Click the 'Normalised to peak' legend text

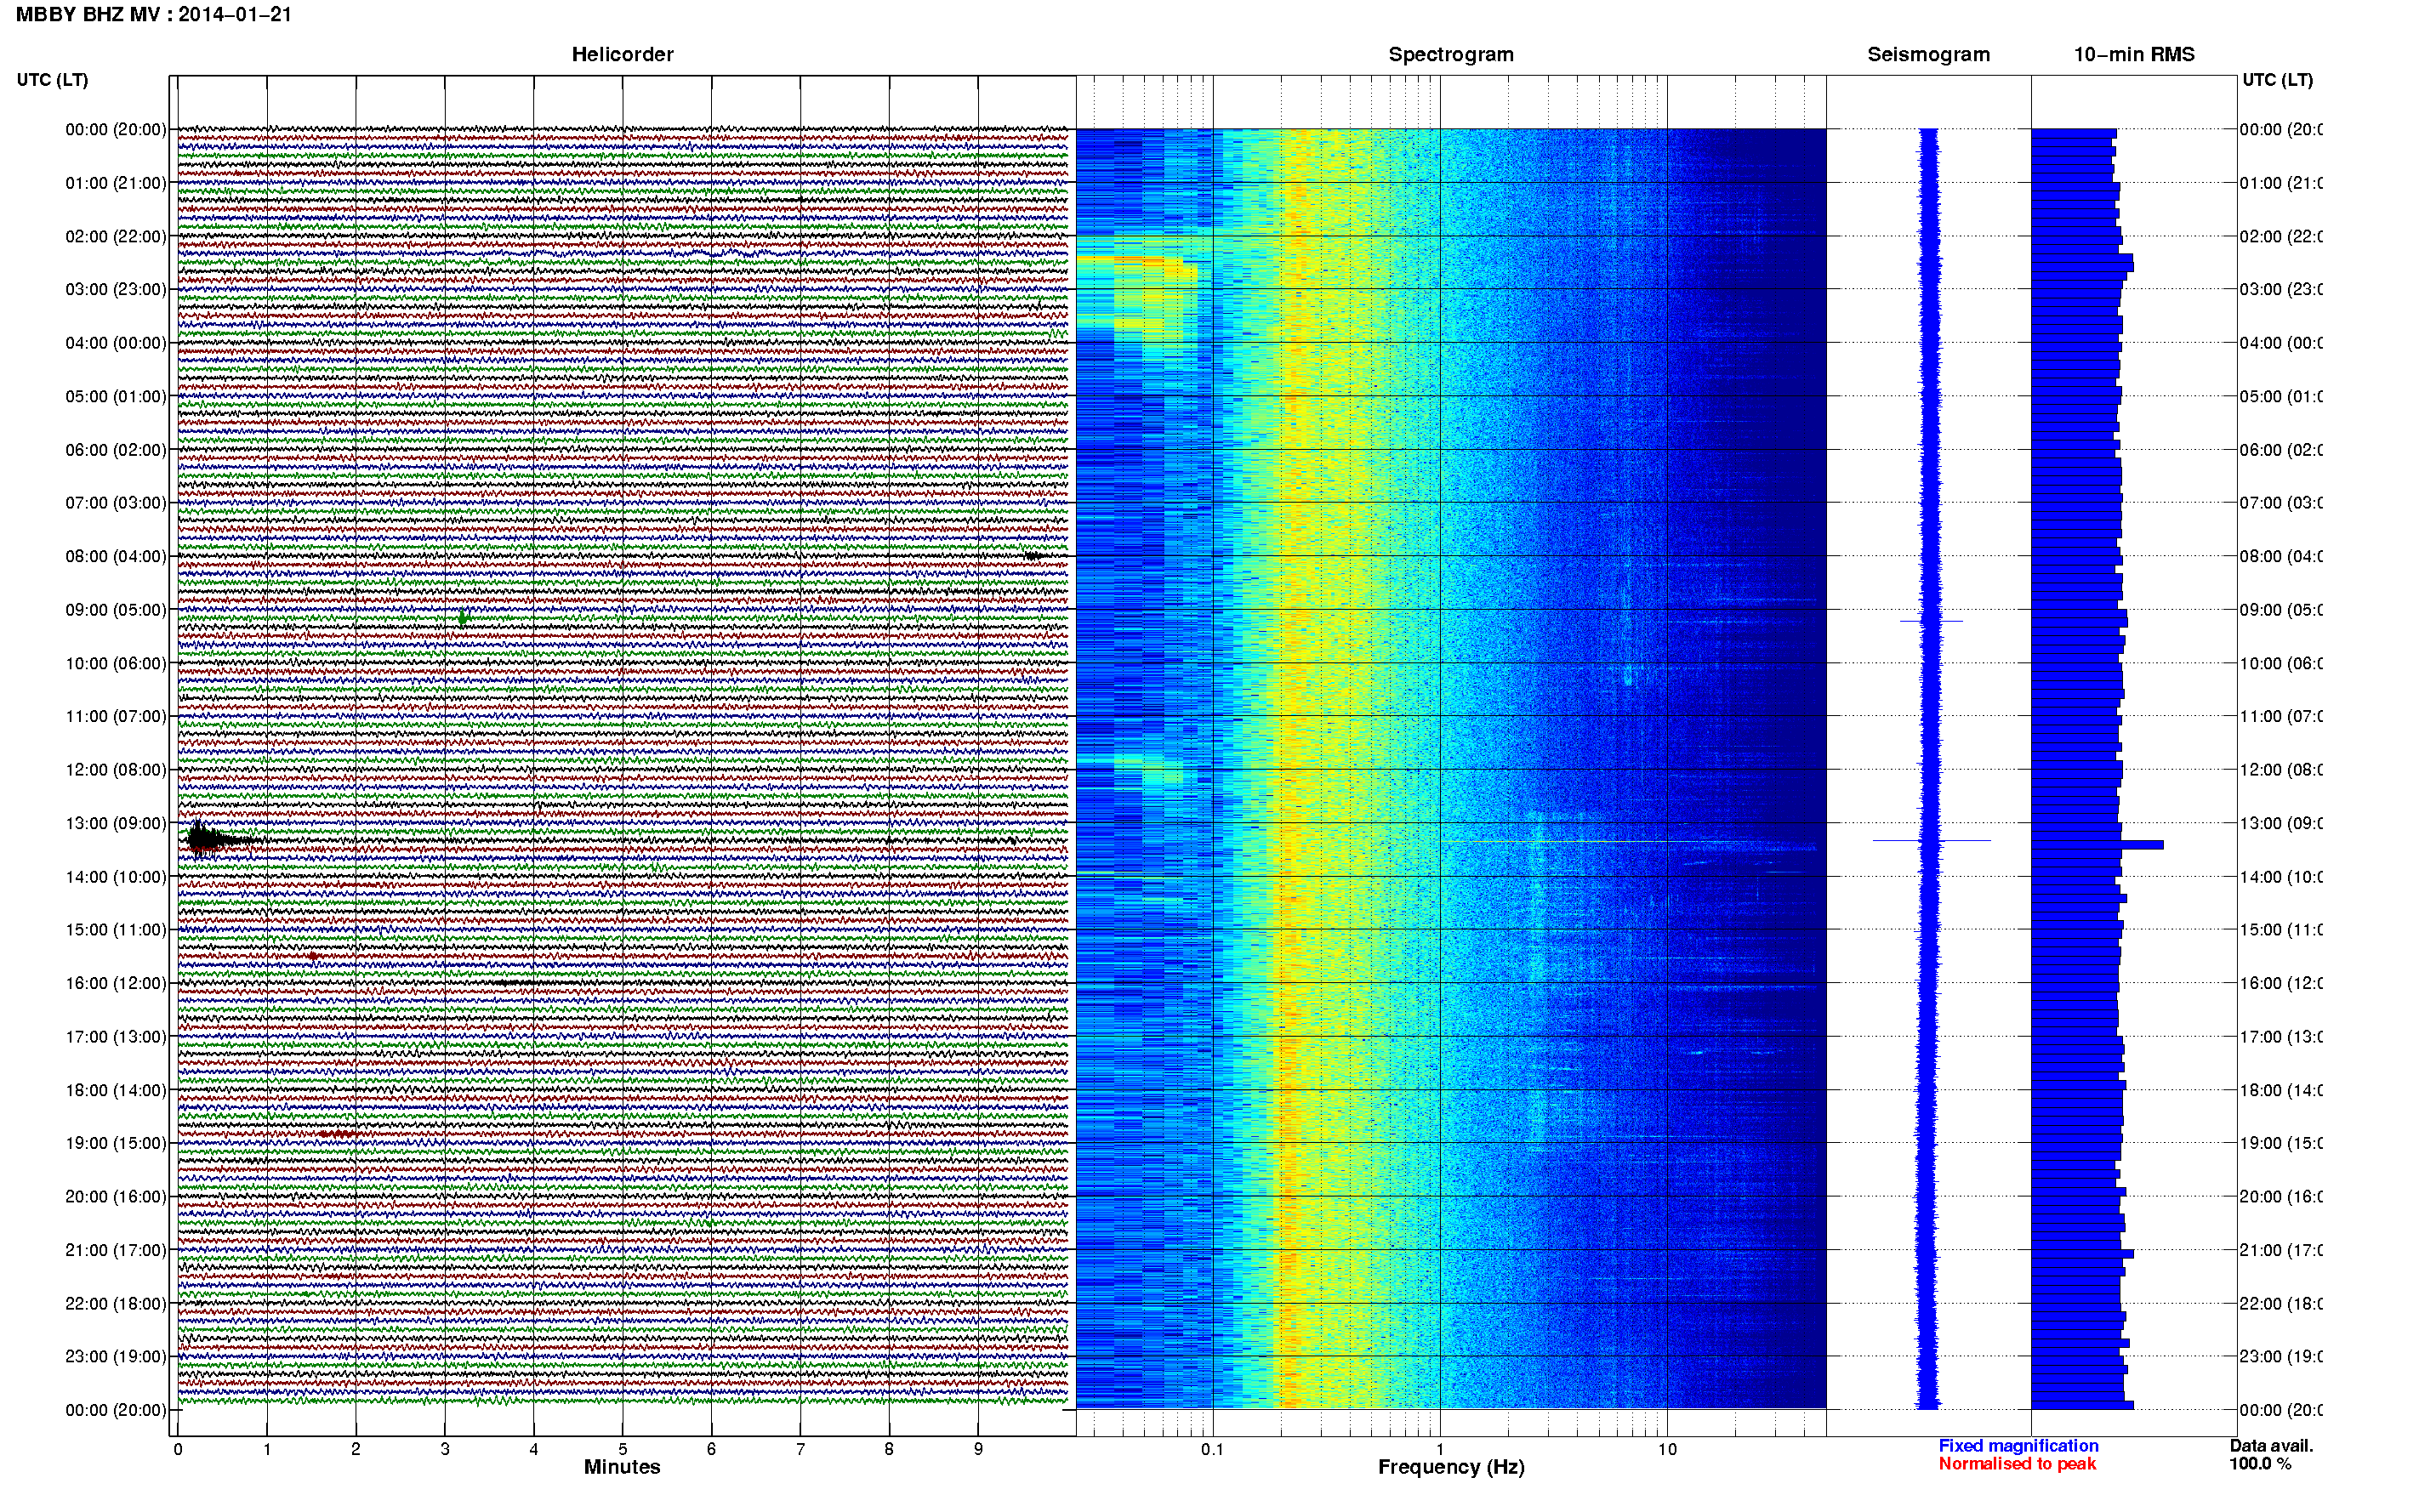tap(2017, 1464)
